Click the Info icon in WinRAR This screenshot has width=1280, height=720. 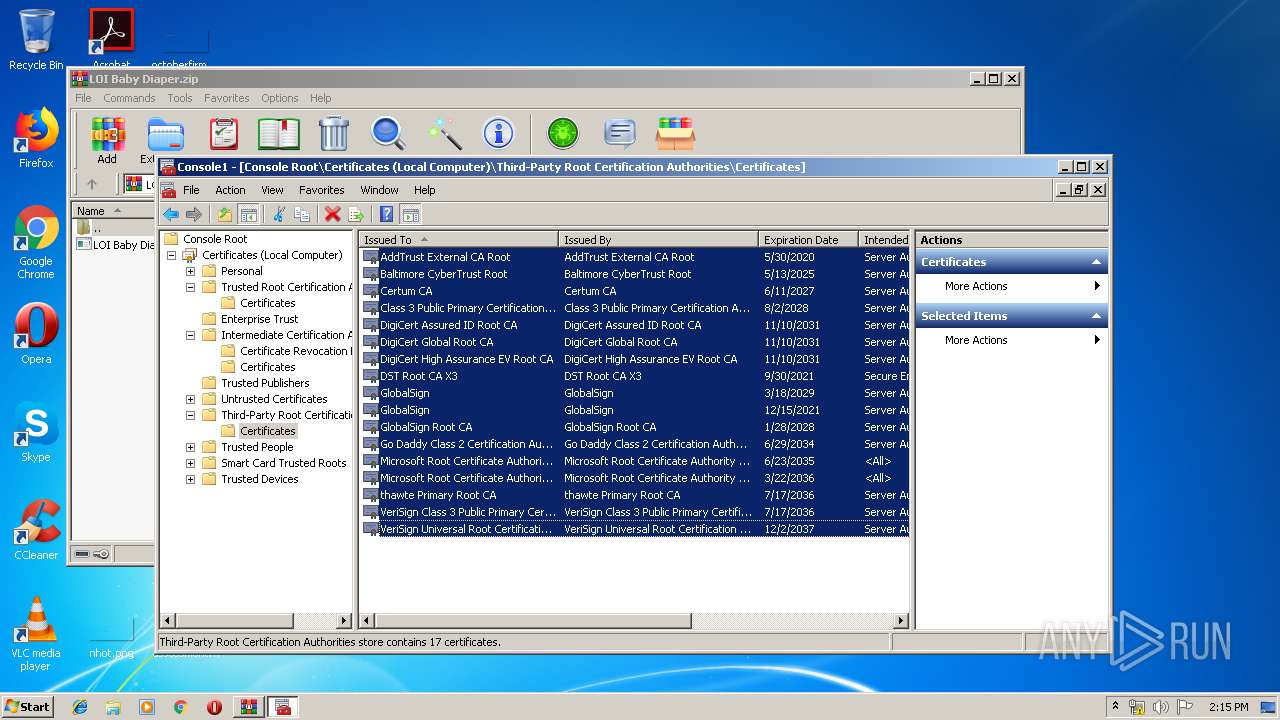498,133
